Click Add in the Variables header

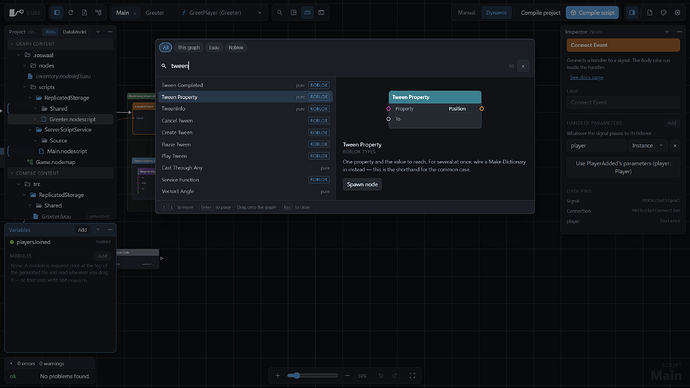82,230
